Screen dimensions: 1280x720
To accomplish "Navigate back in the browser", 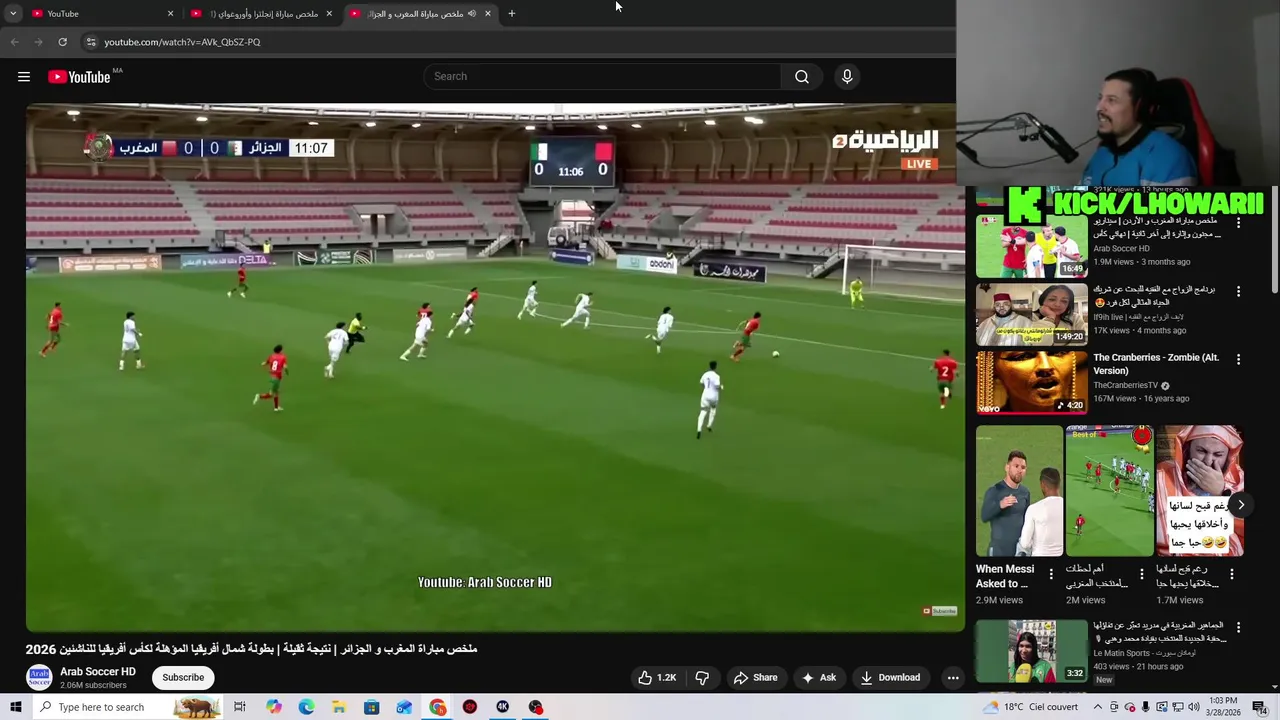I will point(14,42).
